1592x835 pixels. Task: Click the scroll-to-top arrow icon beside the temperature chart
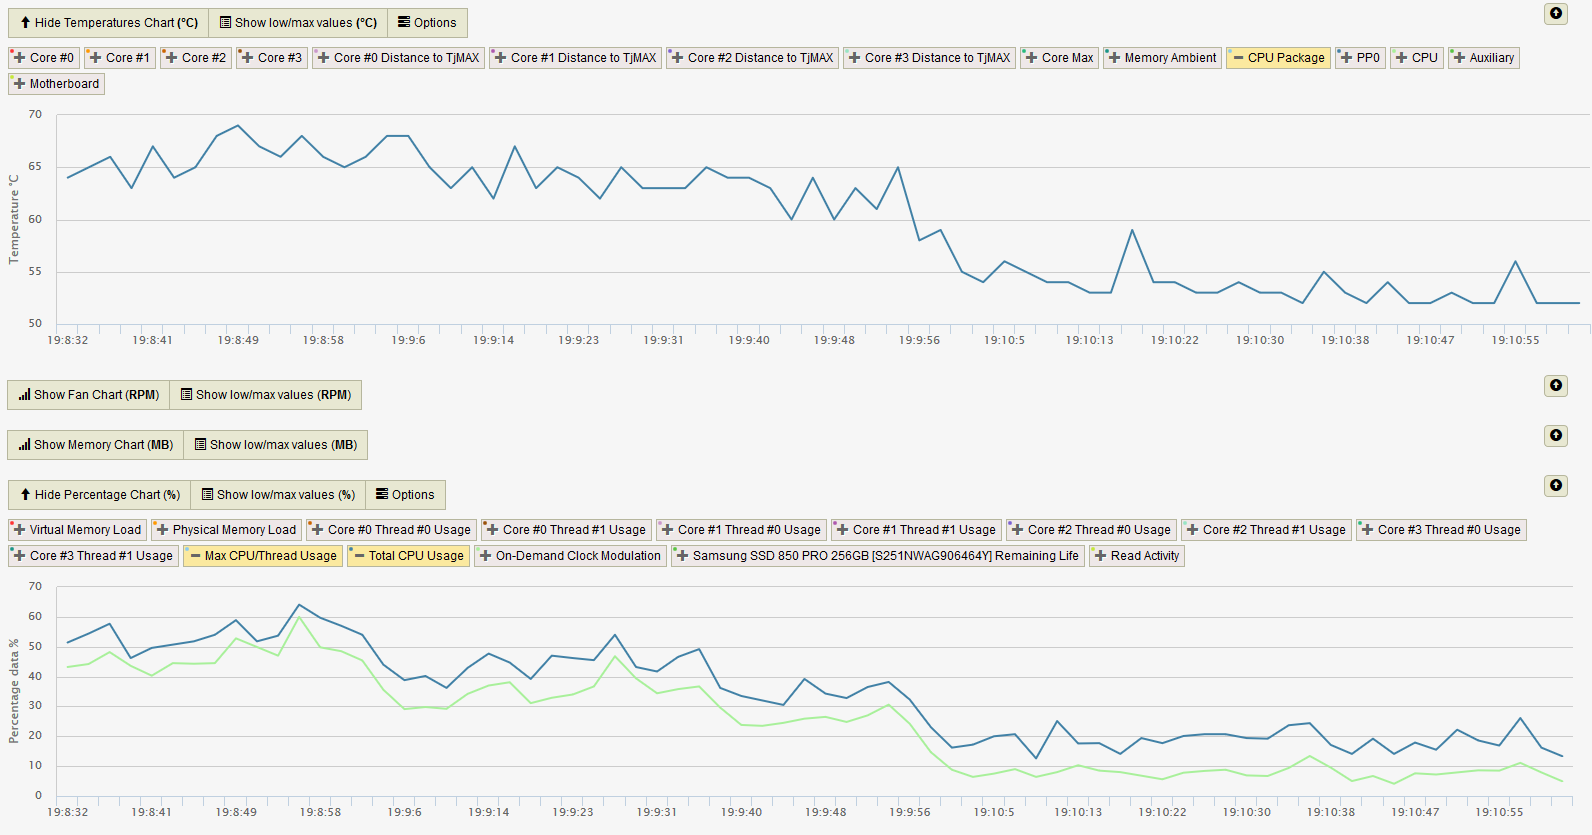[1555, 14]
